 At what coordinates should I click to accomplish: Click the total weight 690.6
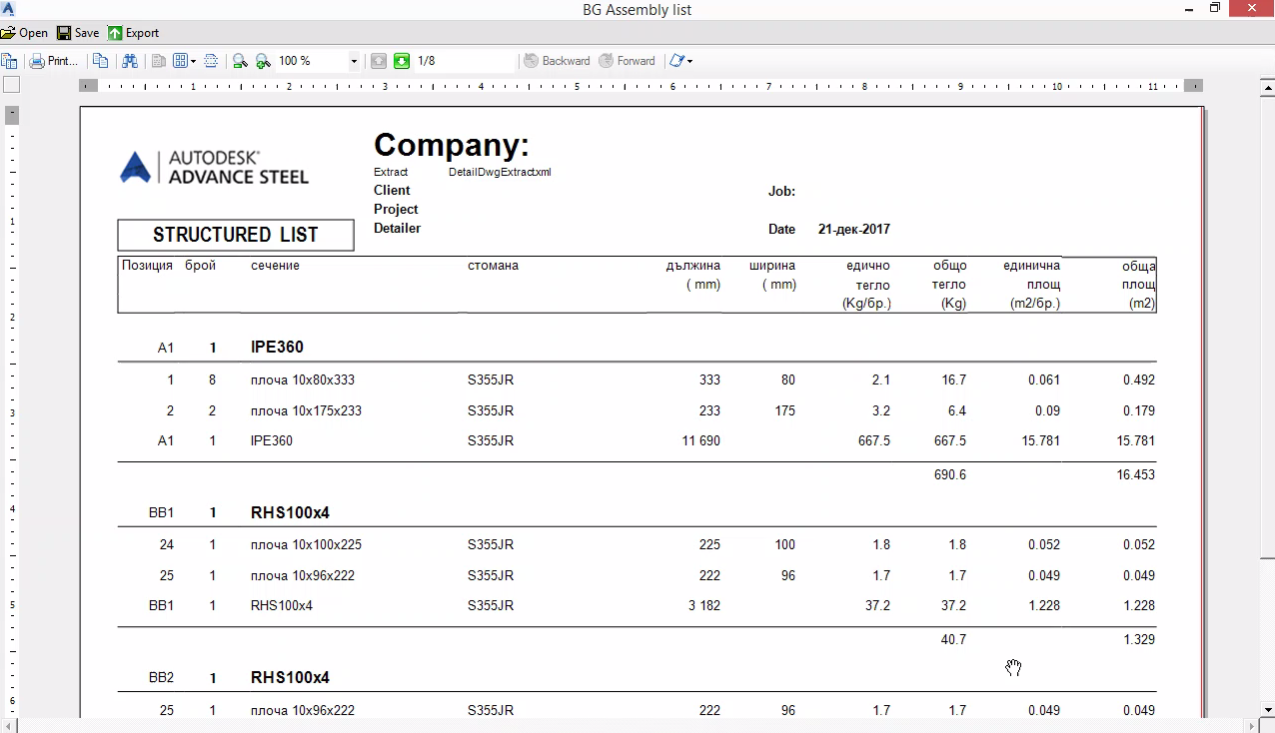(x=950, y=475)
